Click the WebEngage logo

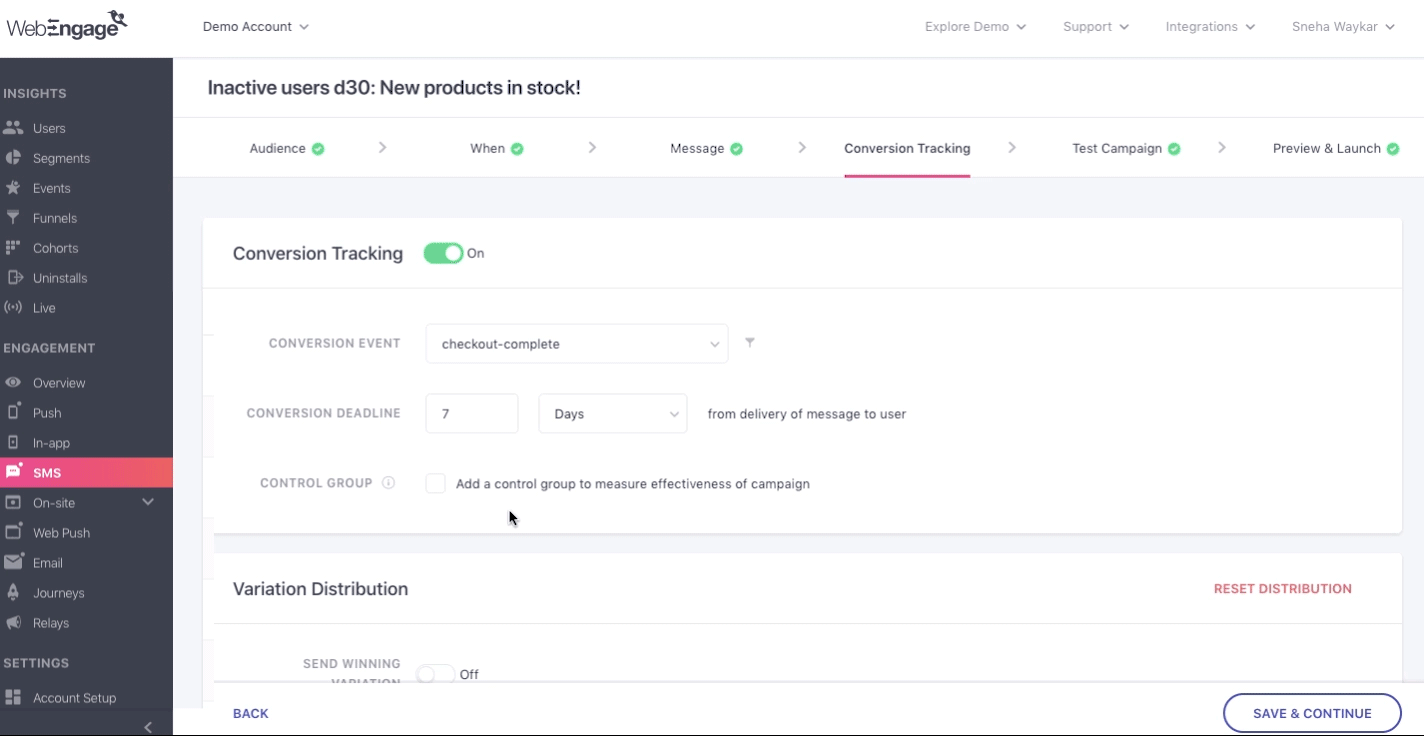pyautogui.click(x=67, y=25)
